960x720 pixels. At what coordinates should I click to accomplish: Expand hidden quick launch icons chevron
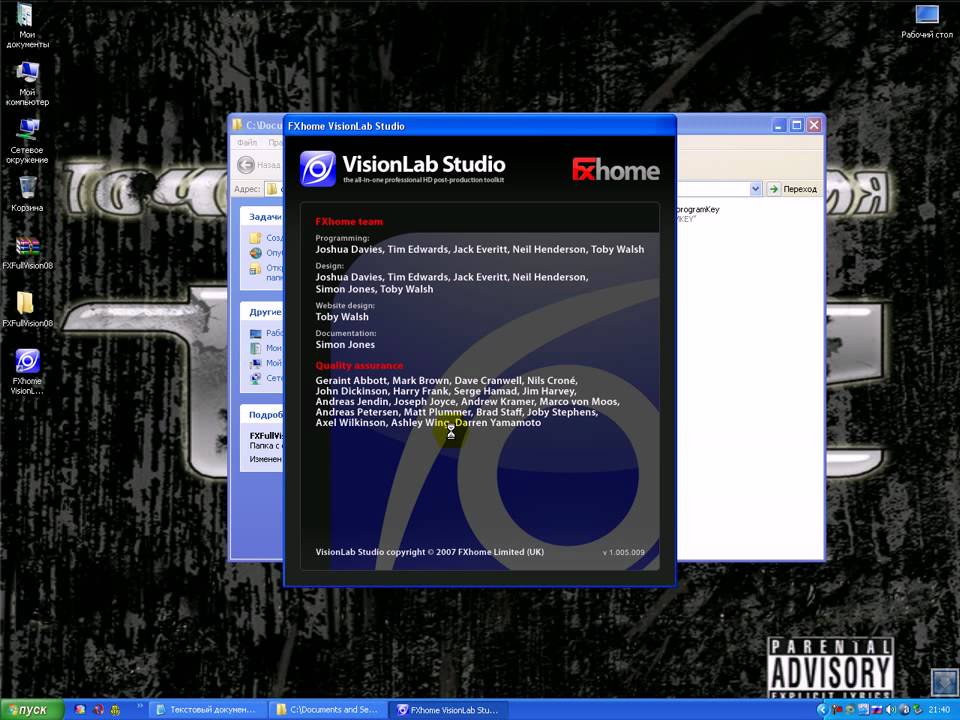(140, 707)
